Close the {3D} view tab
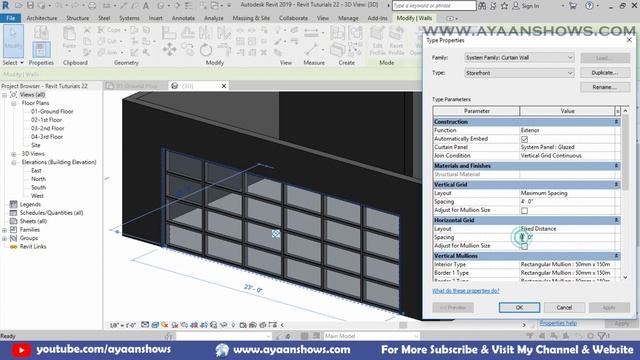The height and width of the screenshot is (360, 640). pos(224,86)
